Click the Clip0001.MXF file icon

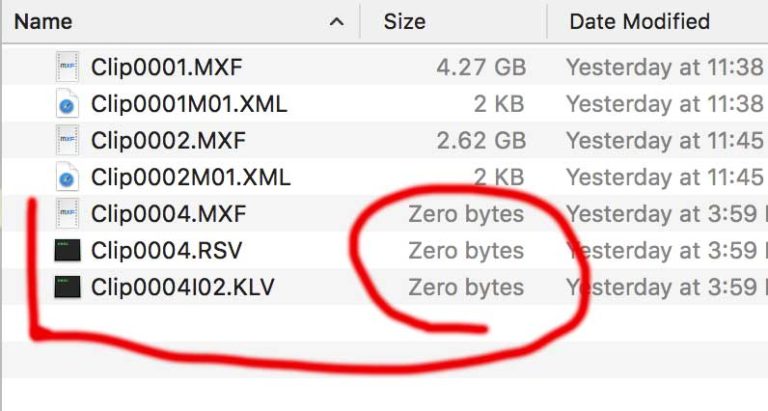(x=67, y=68)
